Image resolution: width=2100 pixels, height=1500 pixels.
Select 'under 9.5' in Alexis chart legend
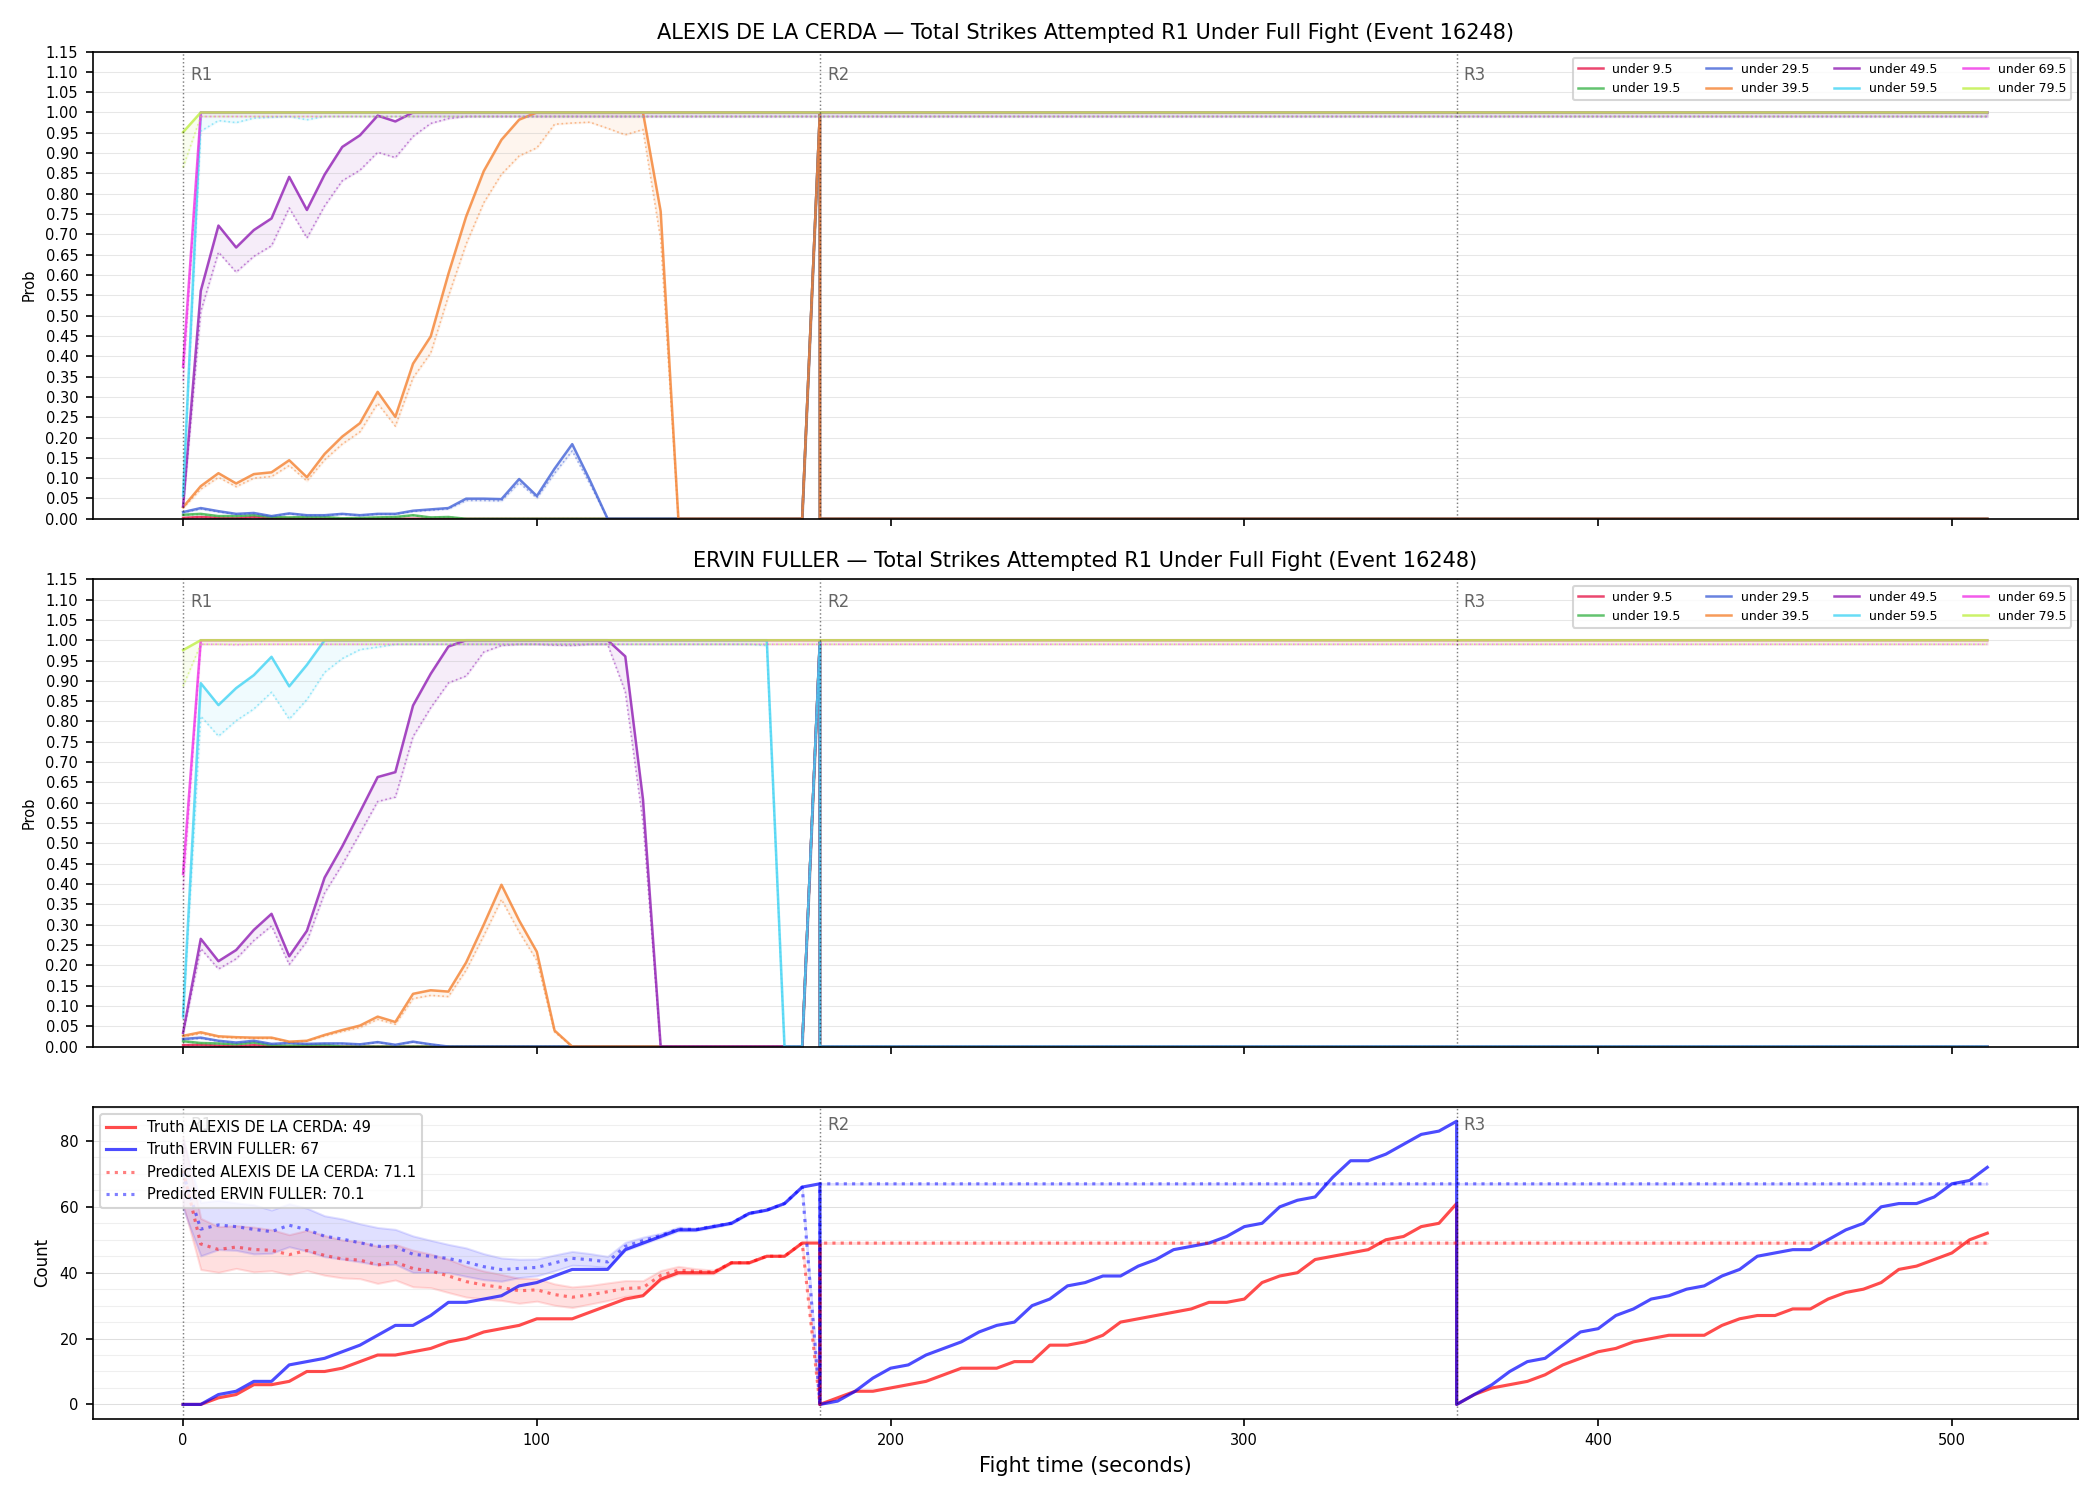coord(1624,69)
